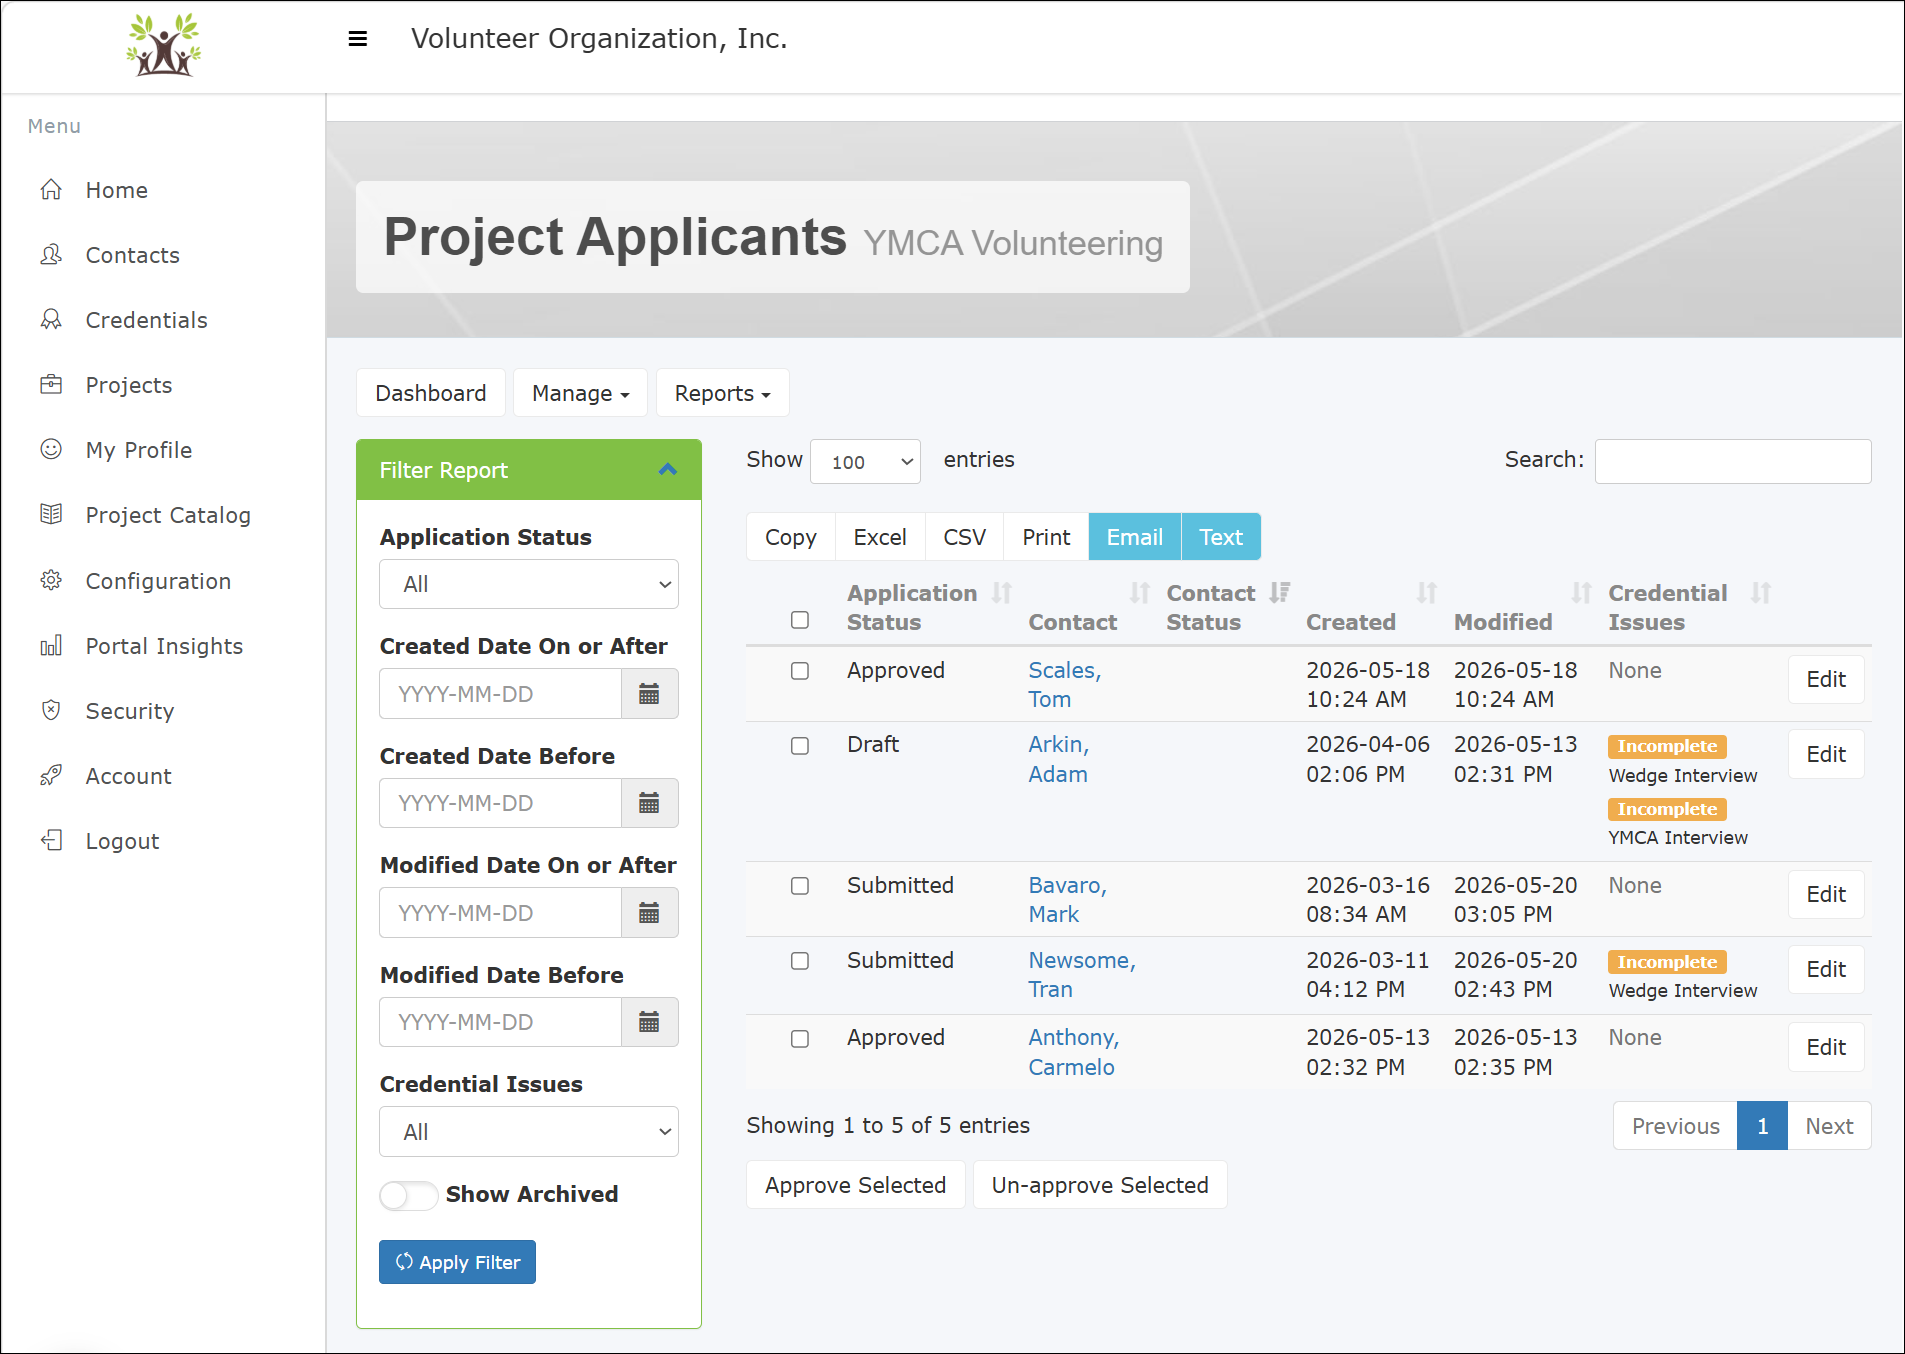Go to Portal Insights in sidebar menu

pos(164,646)
